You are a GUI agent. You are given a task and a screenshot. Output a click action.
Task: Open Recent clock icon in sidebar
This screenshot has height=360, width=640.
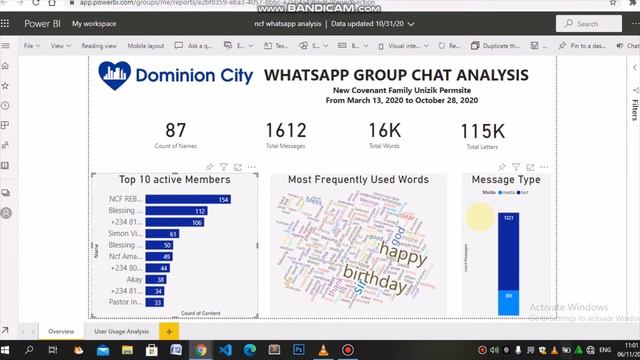[x=5, y=105]
